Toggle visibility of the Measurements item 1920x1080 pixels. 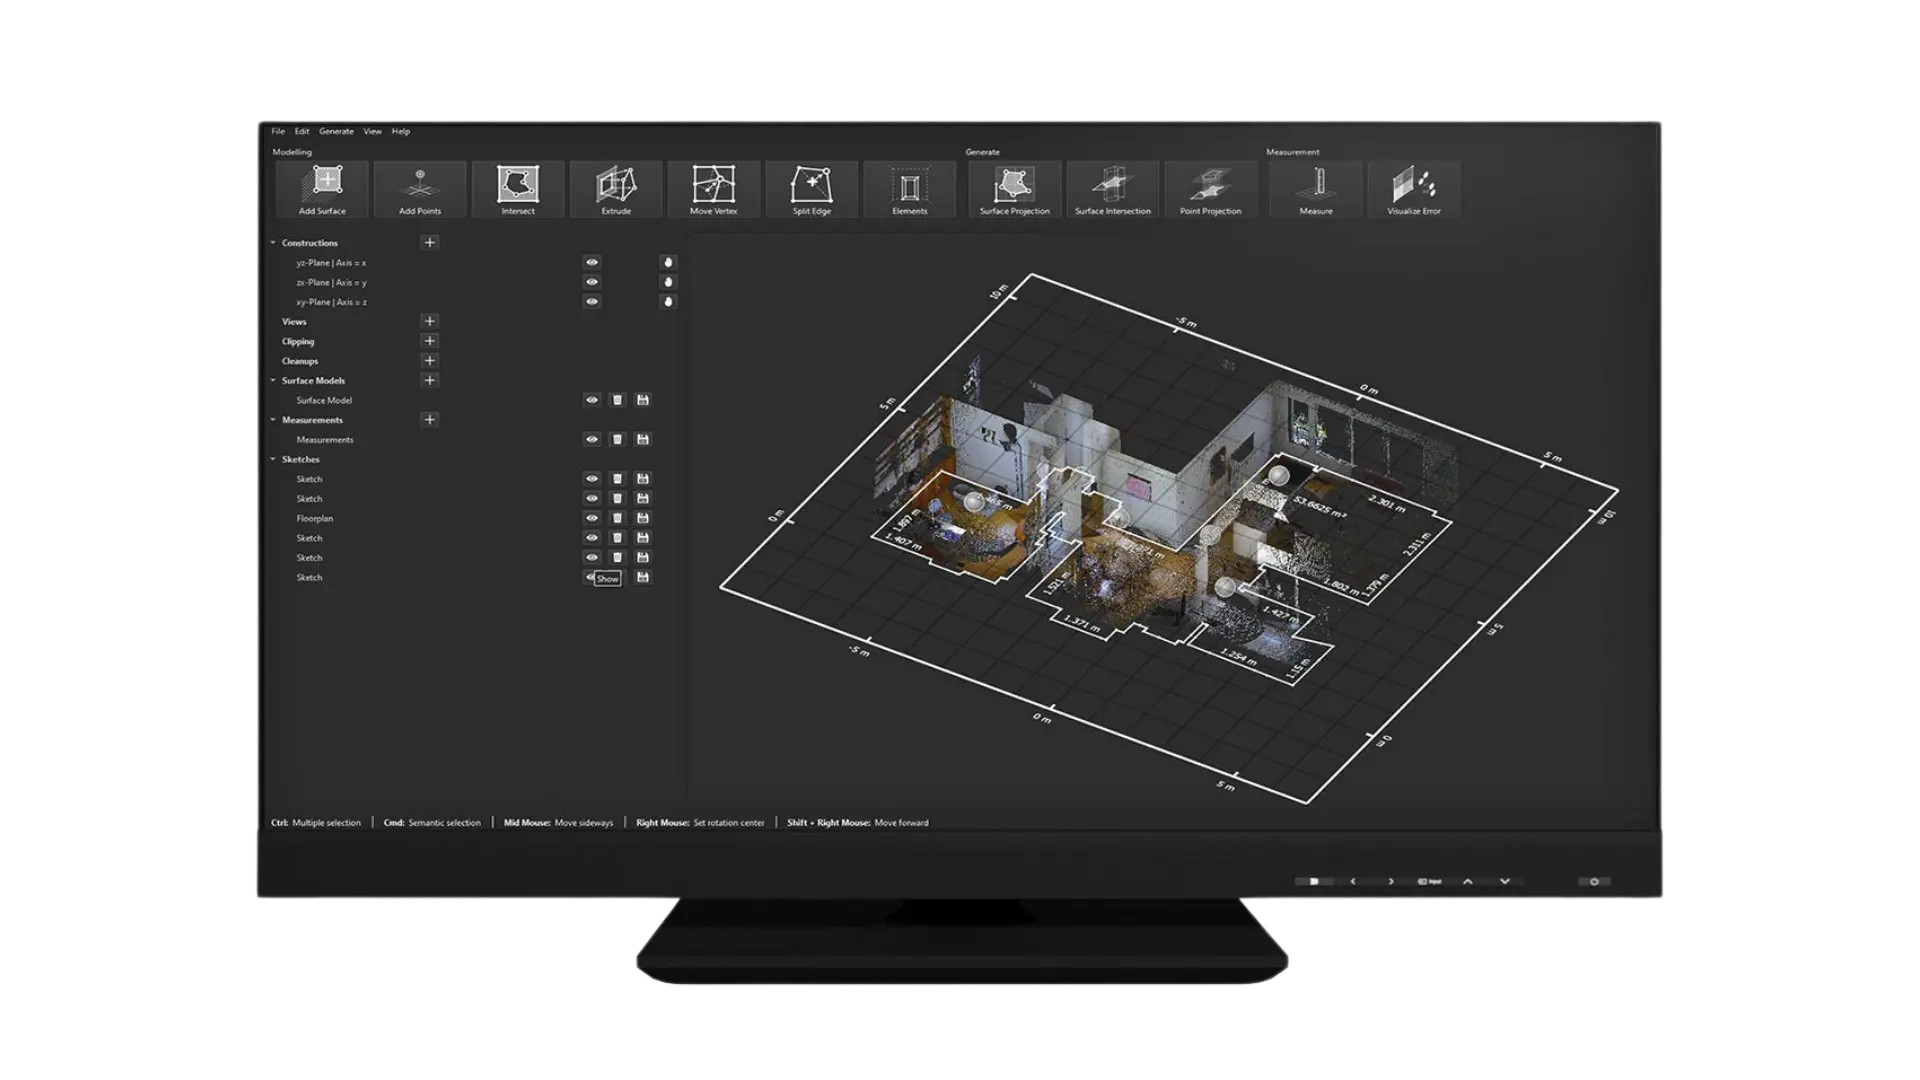coord(592,439)
